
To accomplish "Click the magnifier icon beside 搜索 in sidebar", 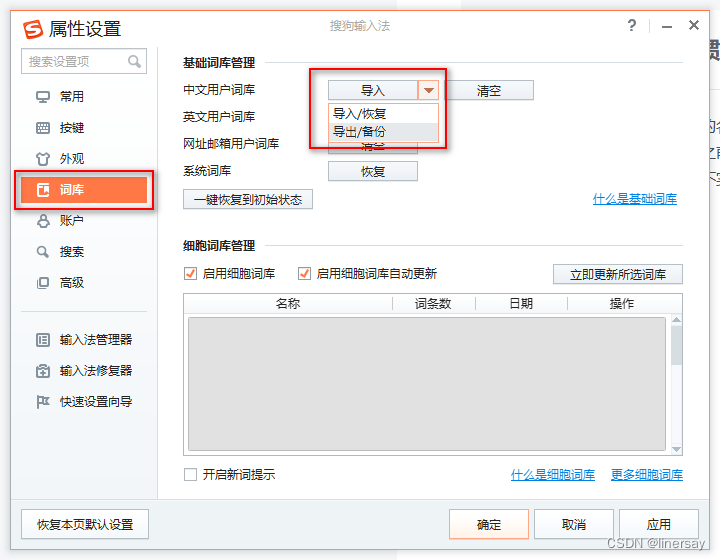I will (43, 252).
